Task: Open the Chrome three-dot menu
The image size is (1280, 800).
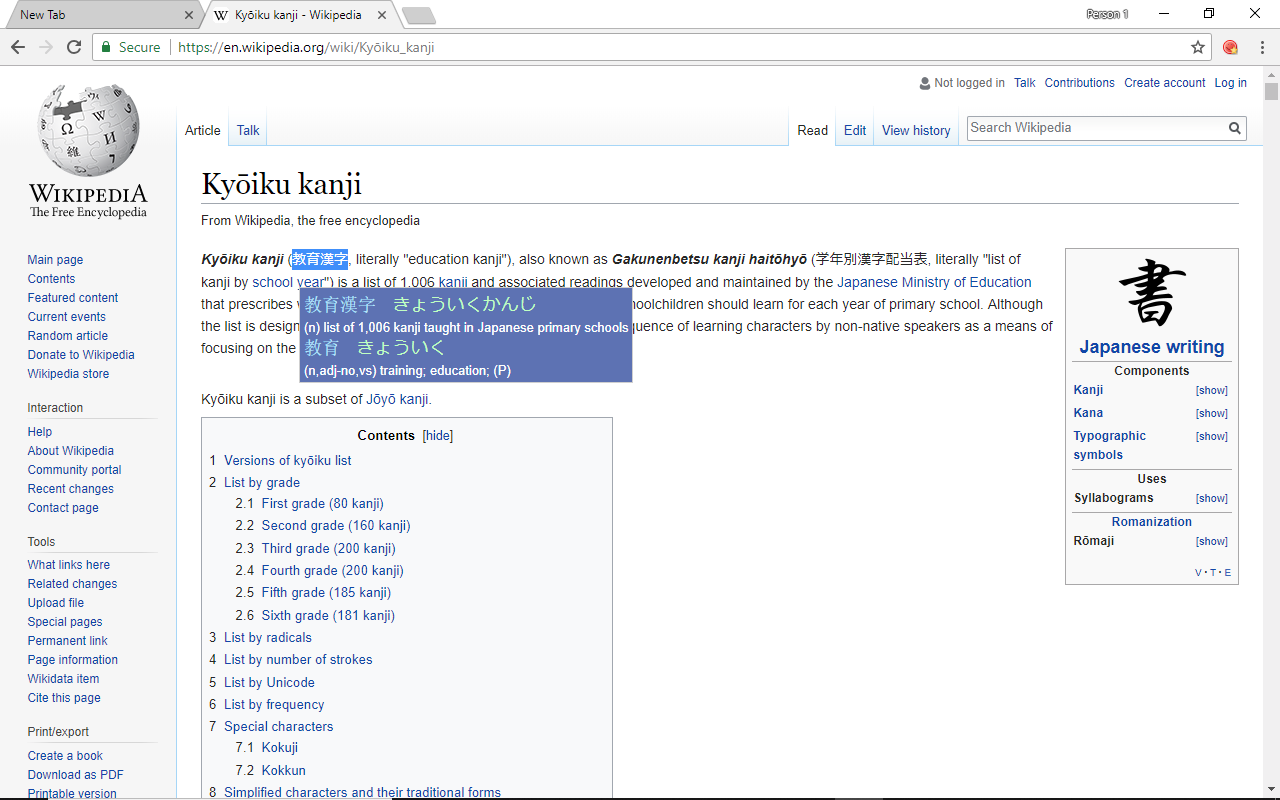Action: click(1262, 47)
